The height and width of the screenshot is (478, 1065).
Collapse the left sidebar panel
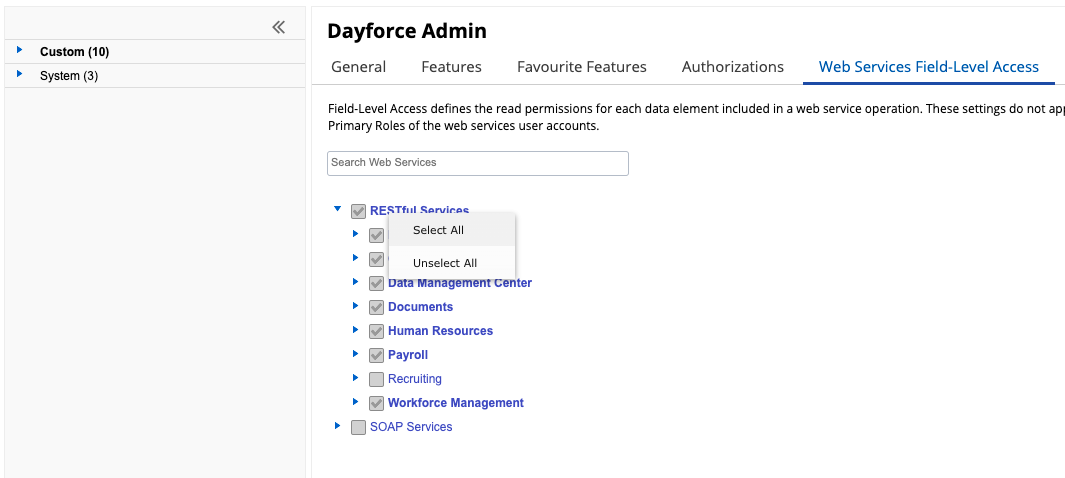click(279, 27)
